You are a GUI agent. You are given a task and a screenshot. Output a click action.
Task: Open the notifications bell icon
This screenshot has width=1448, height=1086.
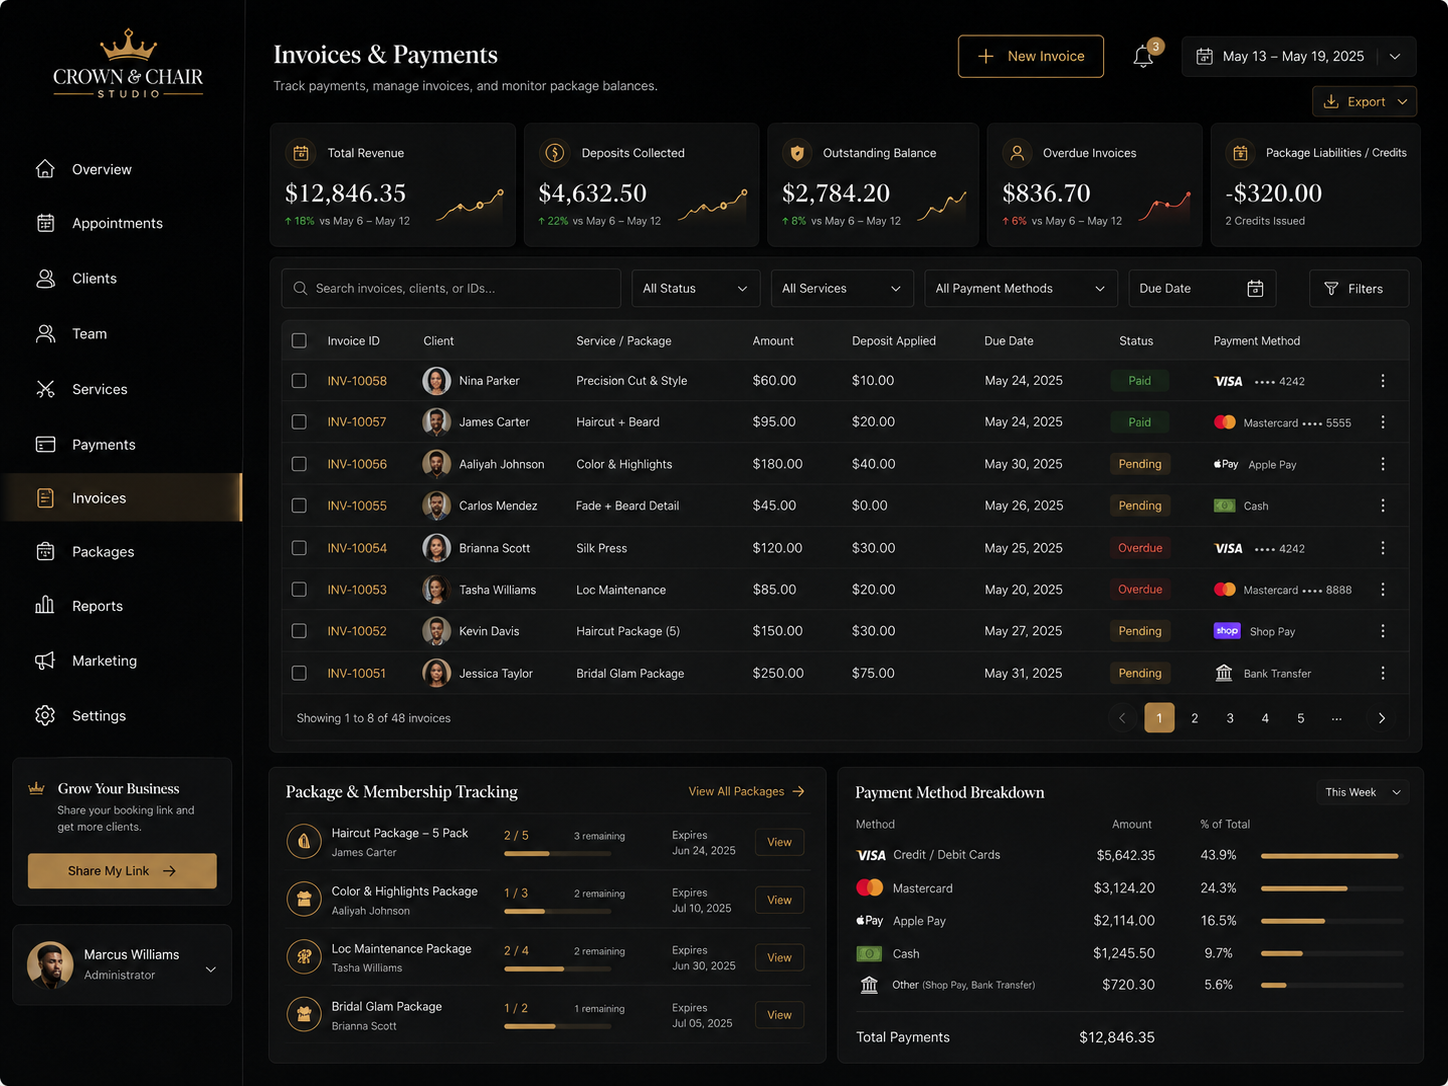pyautogui.click(x=1143, y=57)
